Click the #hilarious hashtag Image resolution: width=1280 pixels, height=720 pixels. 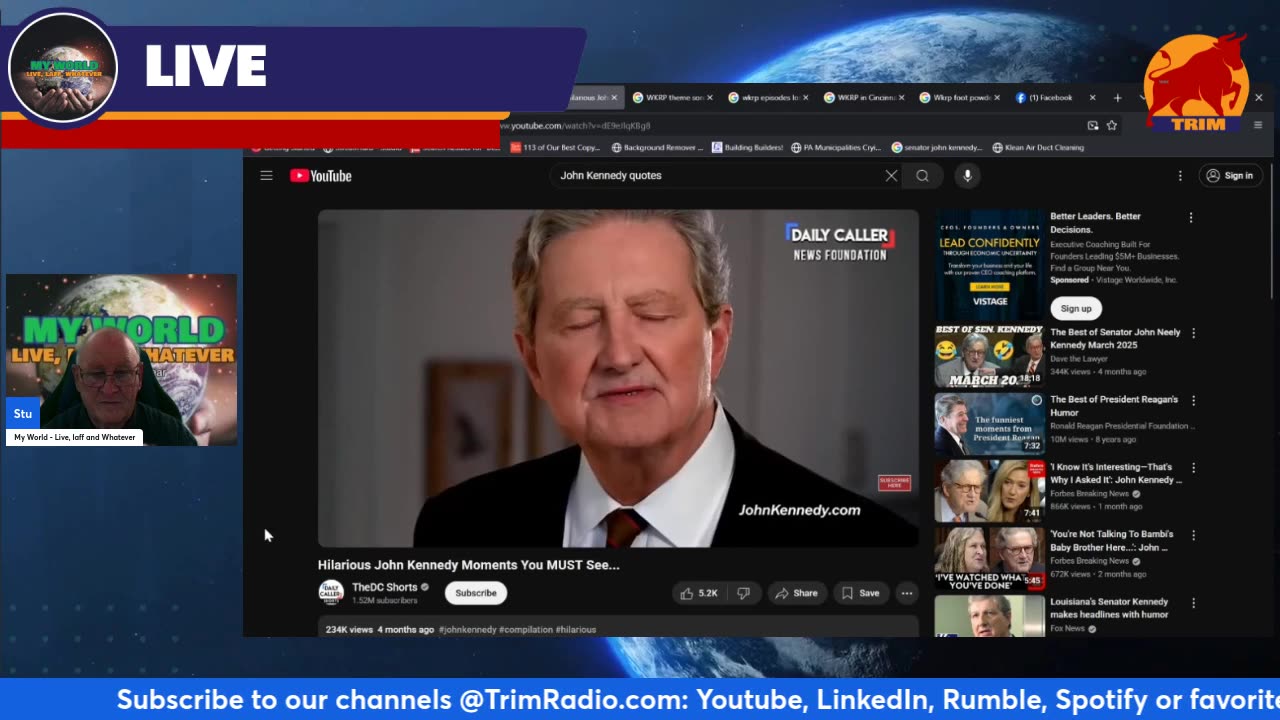pos(576,630)
